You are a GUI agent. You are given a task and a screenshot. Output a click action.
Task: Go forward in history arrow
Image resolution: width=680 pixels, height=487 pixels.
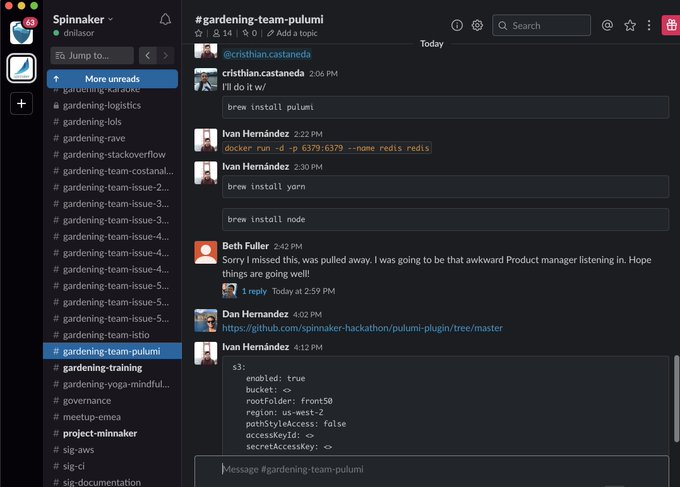(165, 56)
